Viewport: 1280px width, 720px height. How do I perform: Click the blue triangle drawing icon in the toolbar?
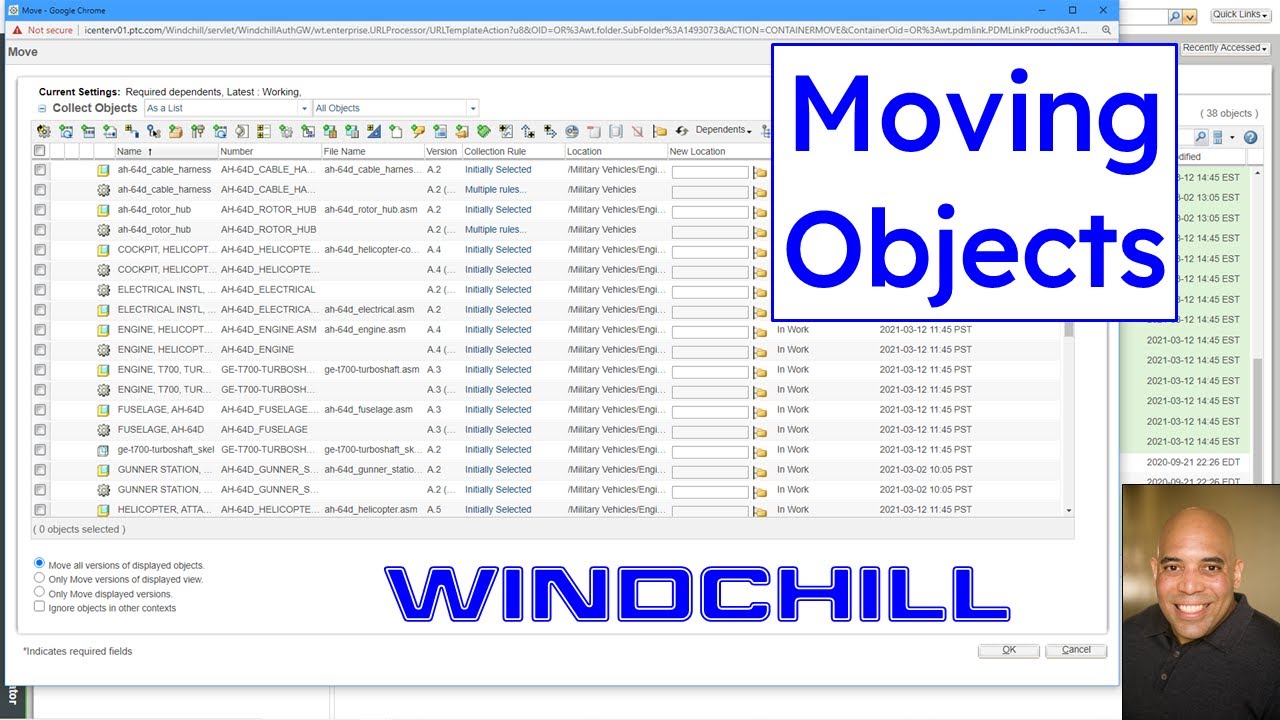point(374,131)
